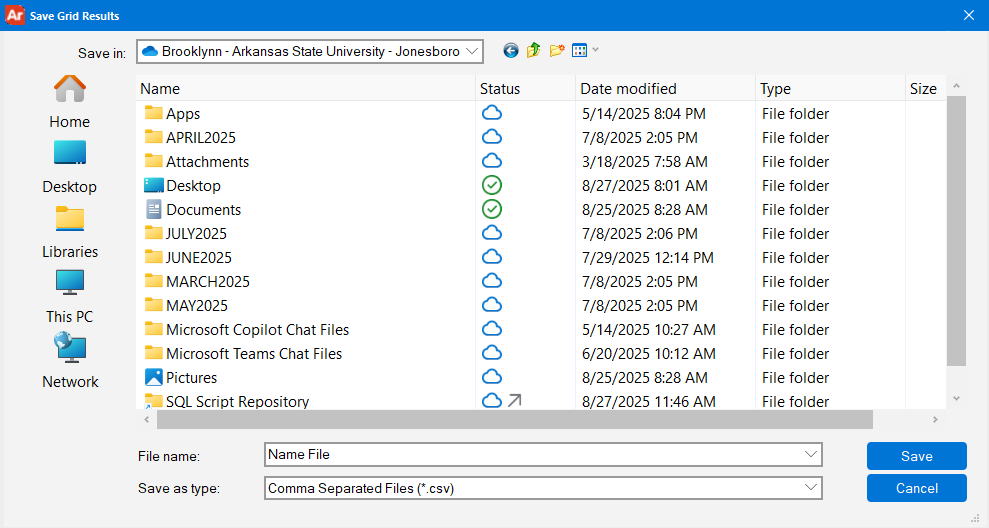Click cloud status icon for JUNE2025
Viewport: 989px width, 528px height.
tap(492, 257)
